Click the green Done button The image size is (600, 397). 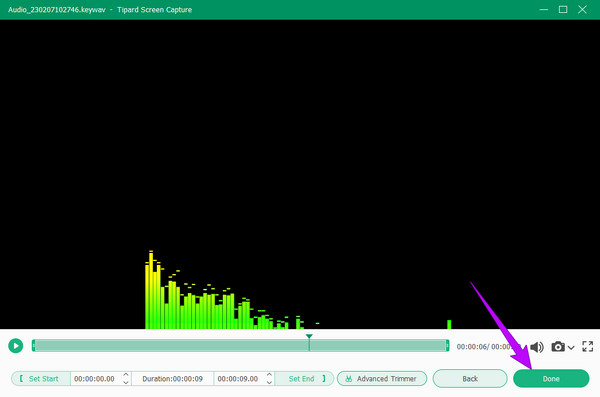click(x=551, y=379)
